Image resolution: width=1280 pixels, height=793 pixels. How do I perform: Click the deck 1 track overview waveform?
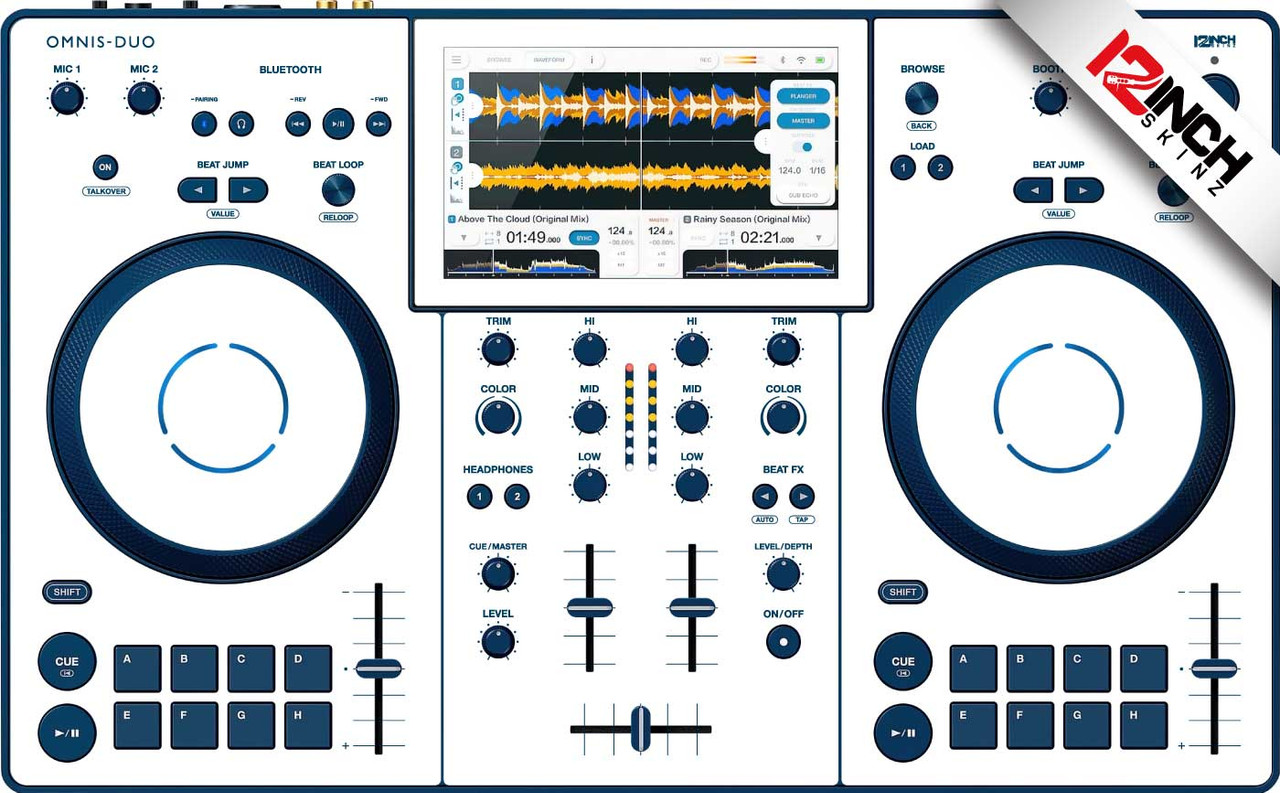coord(521,263)
